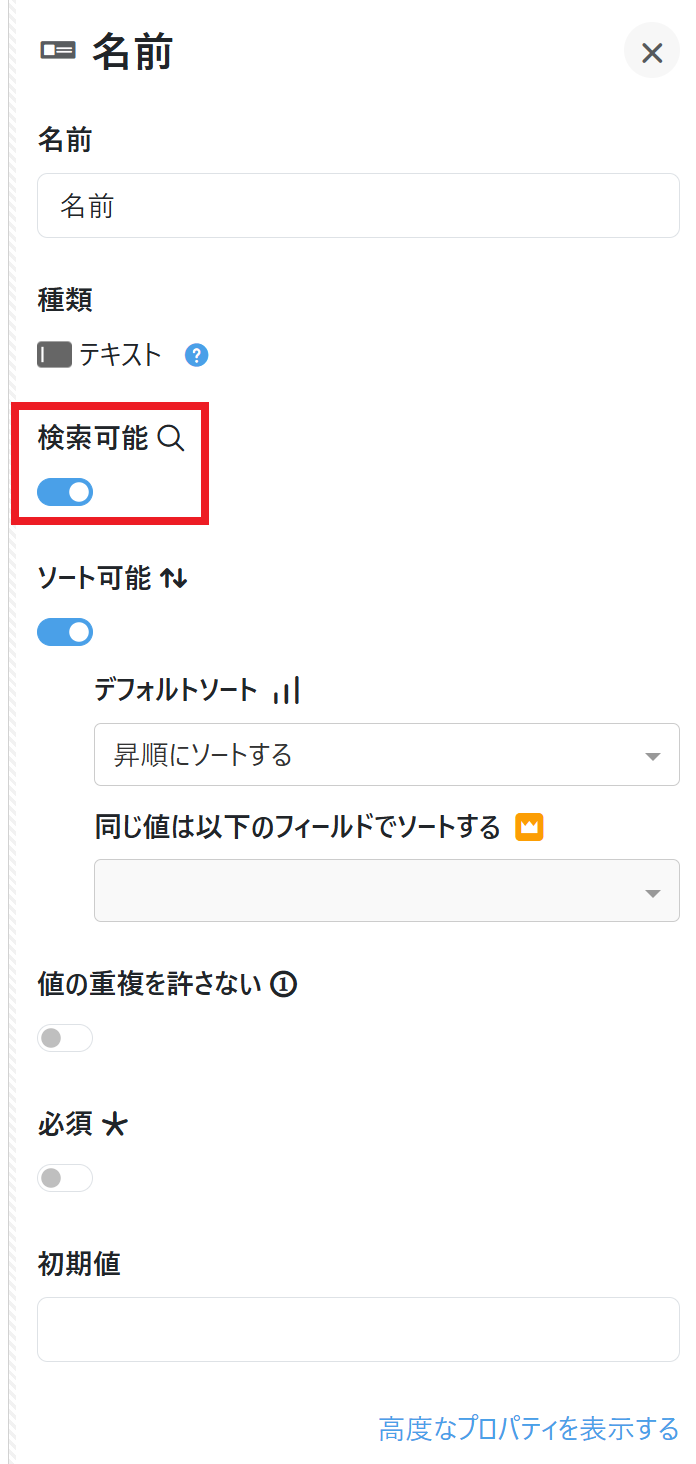The height and width of the screenshot is (1464, 696).
Task: Click the 高度なプロパティを表示する link
Action: click(x=529, y=1428)
